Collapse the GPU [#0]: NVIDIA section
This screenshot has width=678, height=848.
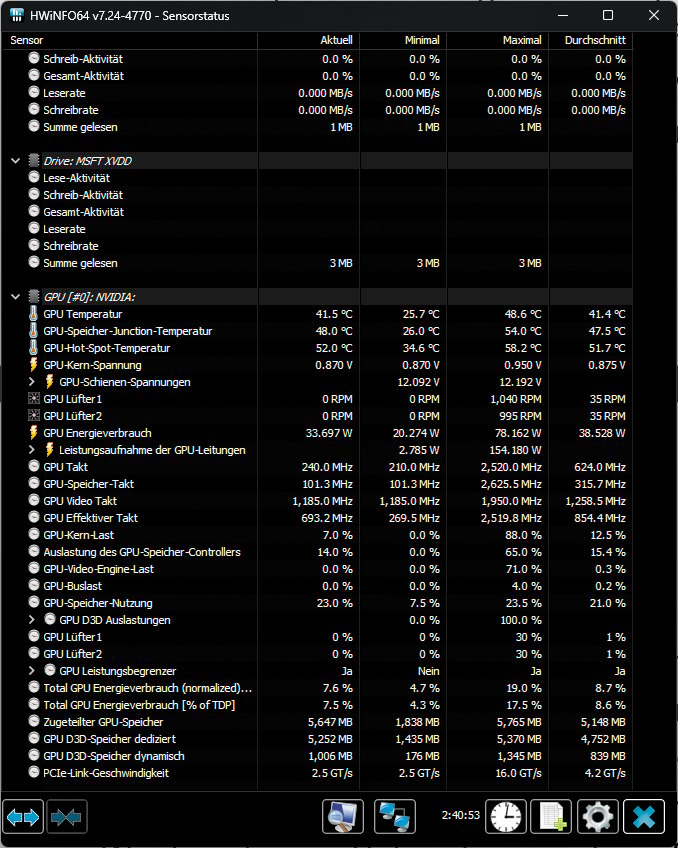click(16, 297)
